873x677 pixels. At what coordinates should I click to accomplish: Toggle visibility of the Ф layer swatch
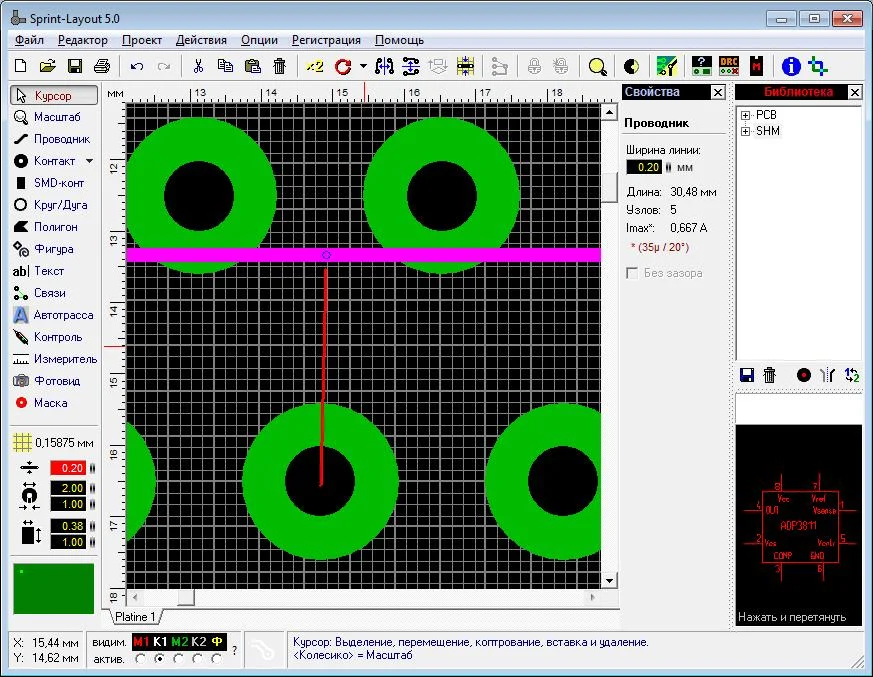217,641
